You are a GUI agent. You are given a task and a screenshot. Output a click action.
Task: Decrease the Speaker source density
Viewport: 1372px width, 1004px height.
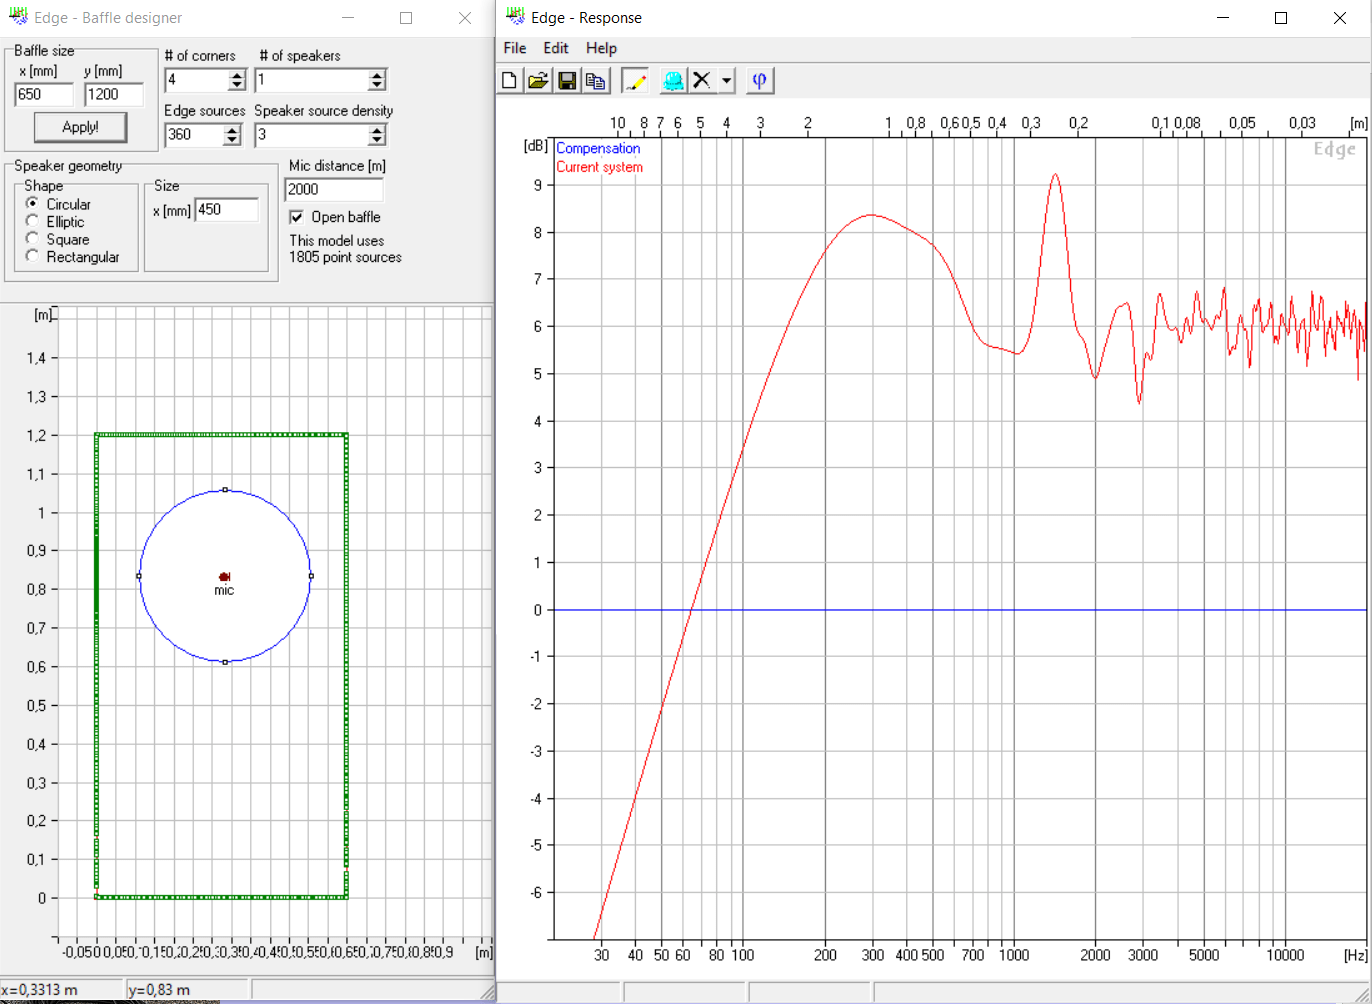click(376, 139)
